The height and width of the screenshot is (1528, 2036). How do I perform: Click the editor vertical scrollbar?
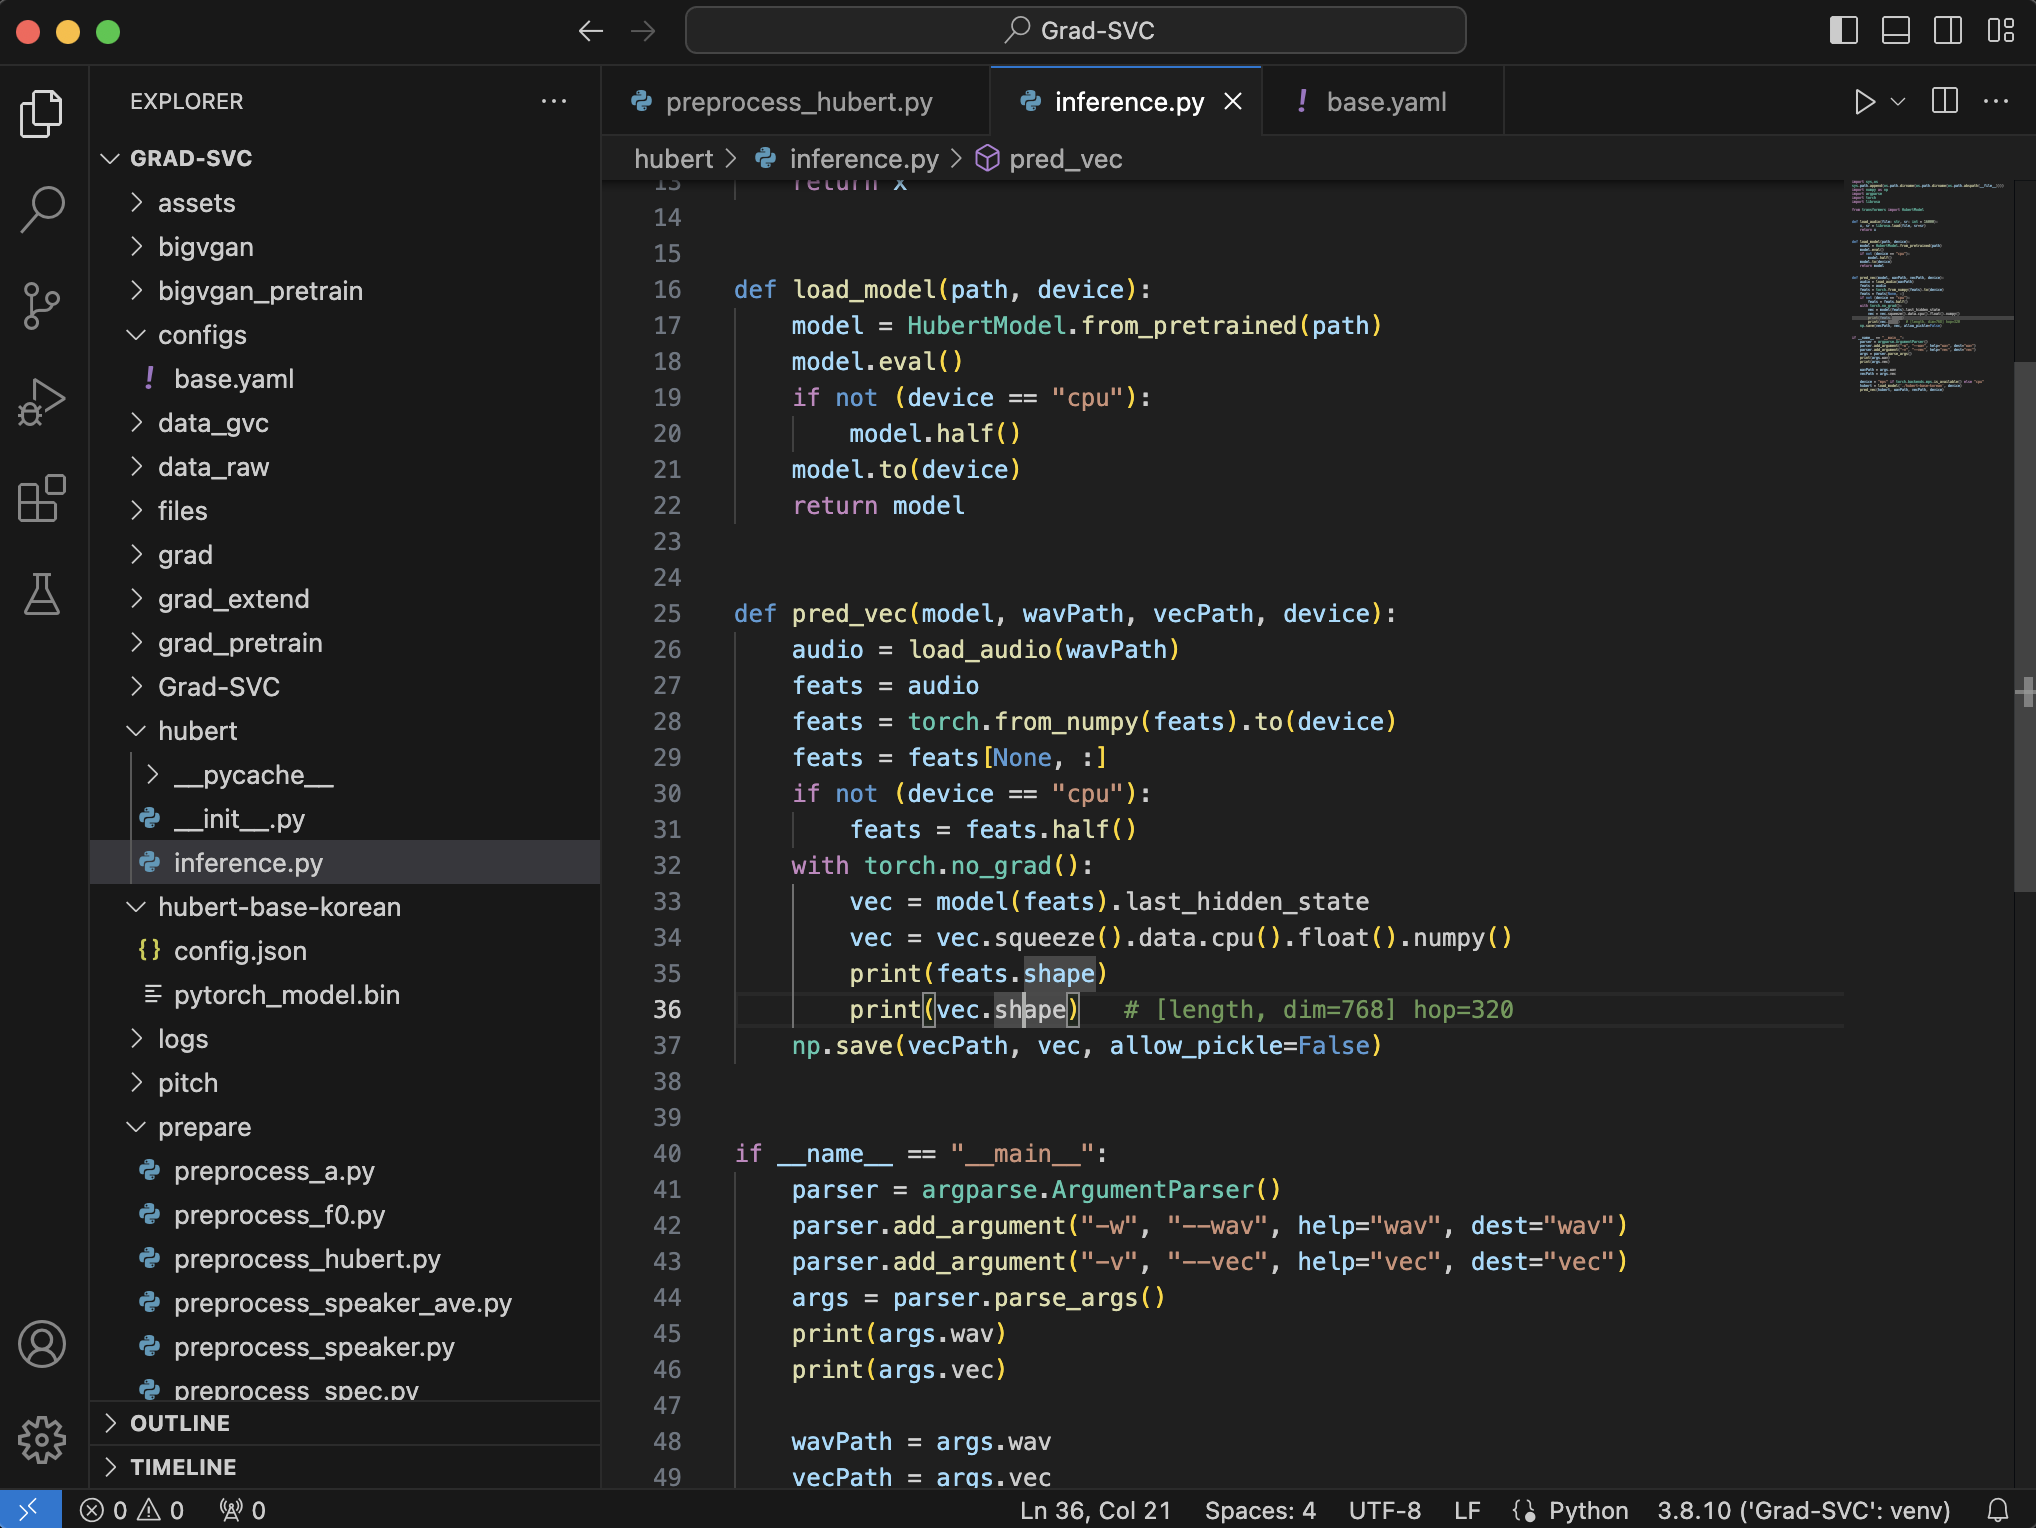pyautogui.click(x=2024, y=626)
